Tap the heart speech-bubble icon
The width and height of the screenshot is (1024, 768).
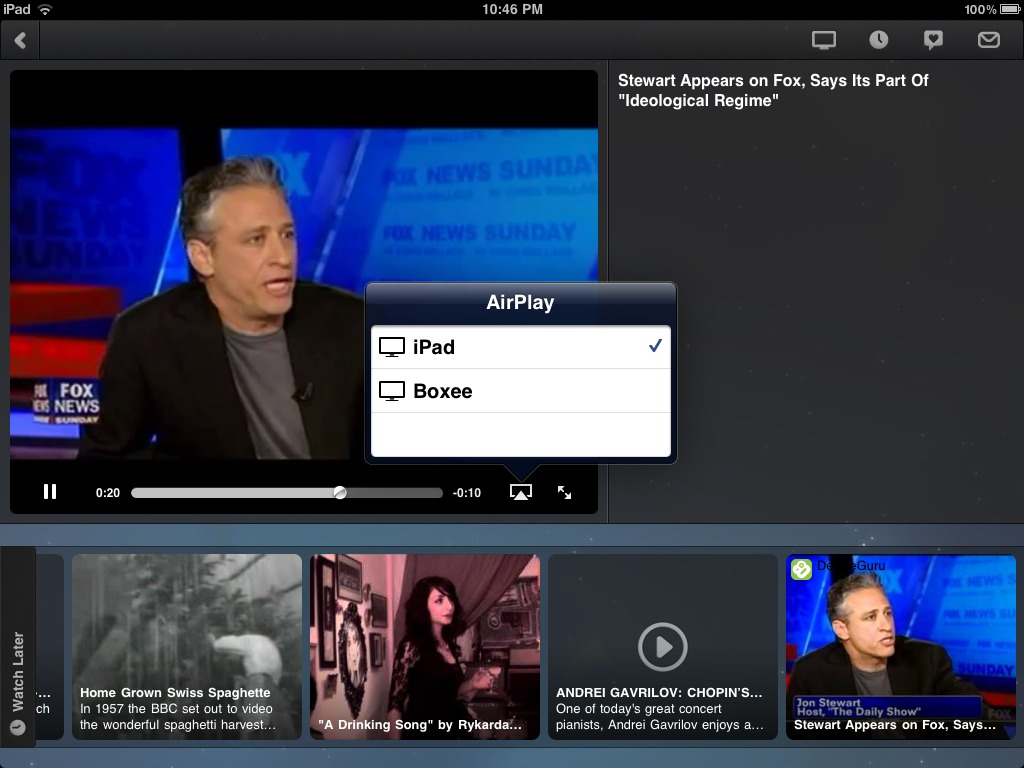point(933,40)
